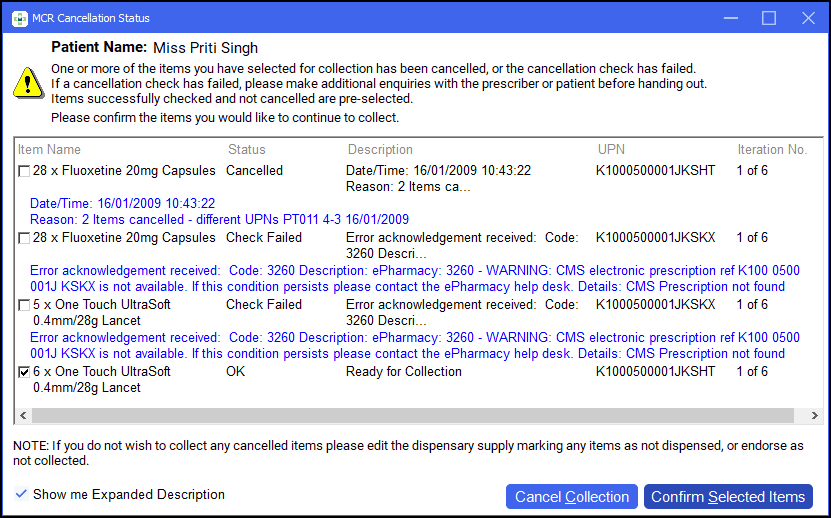Sort by the Status column header
Screen dimensions: 831x518
point(247,150)
